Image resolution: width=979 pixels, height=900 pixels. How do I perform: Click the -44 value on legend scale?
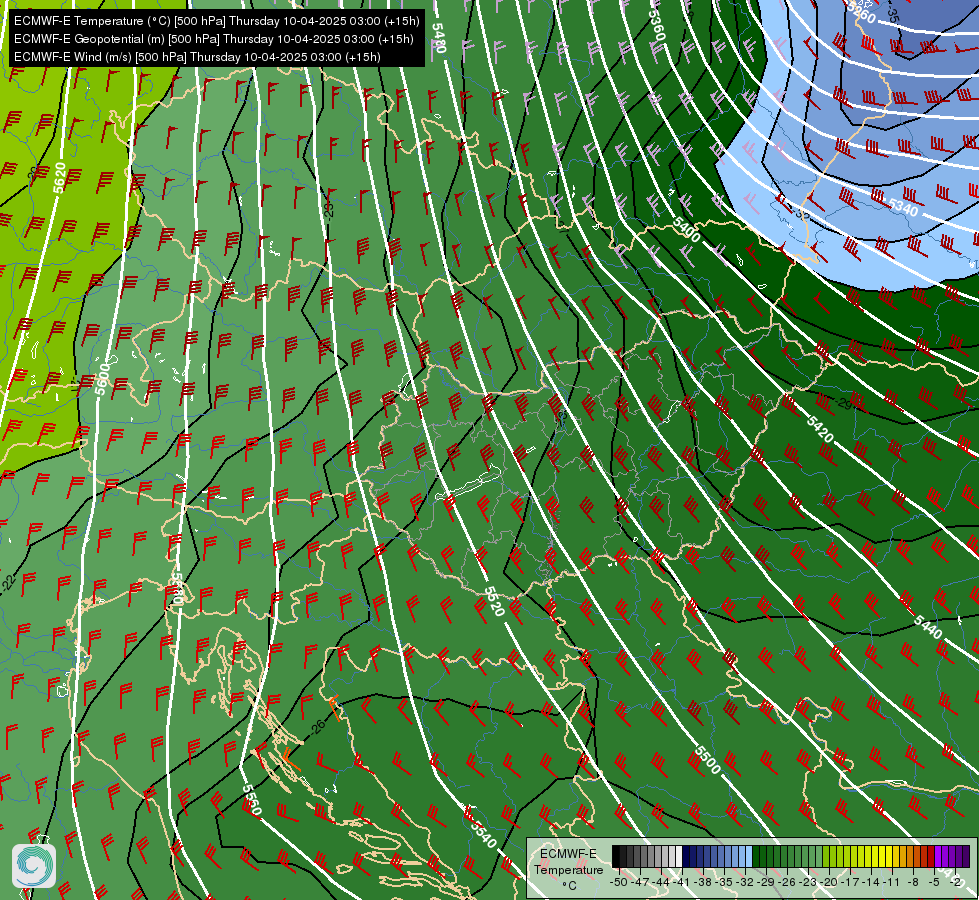(661, 883)
